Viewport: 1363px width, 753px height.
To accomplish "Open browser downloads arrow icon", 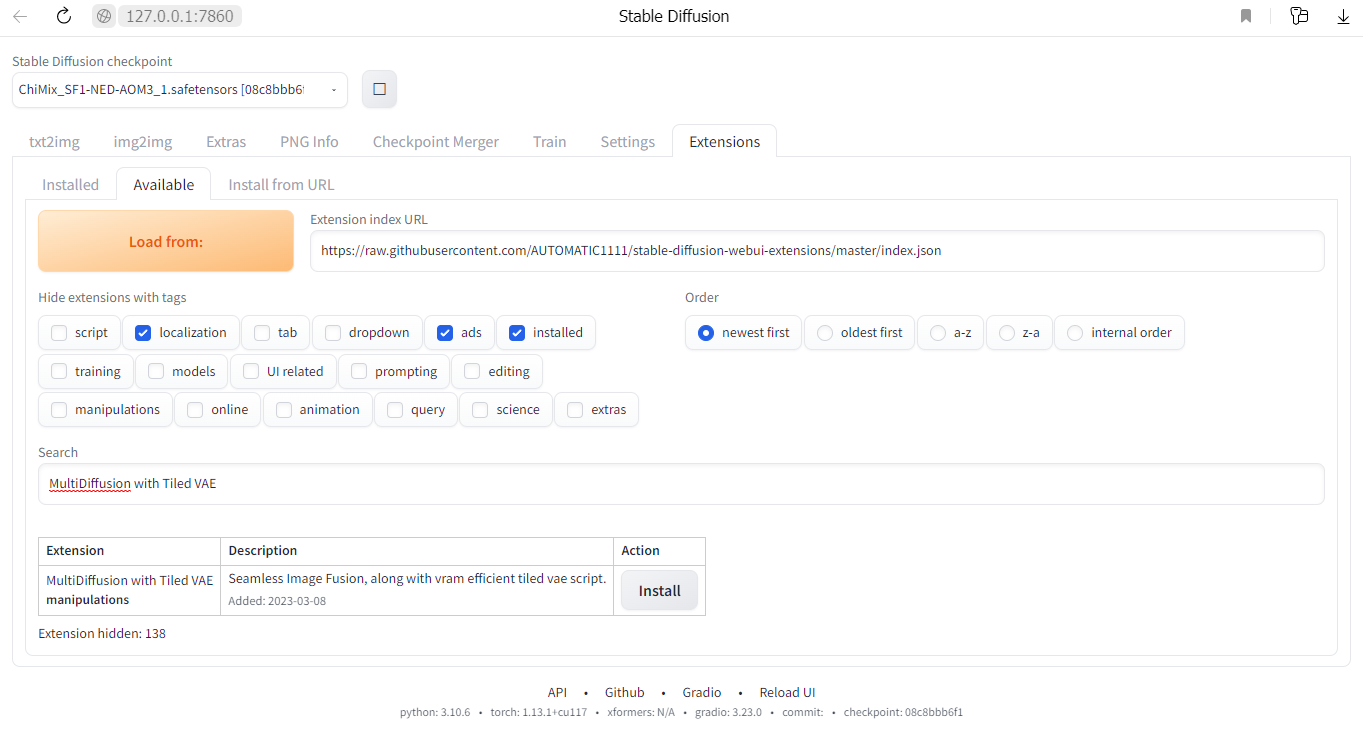I will click(1343, 16).
